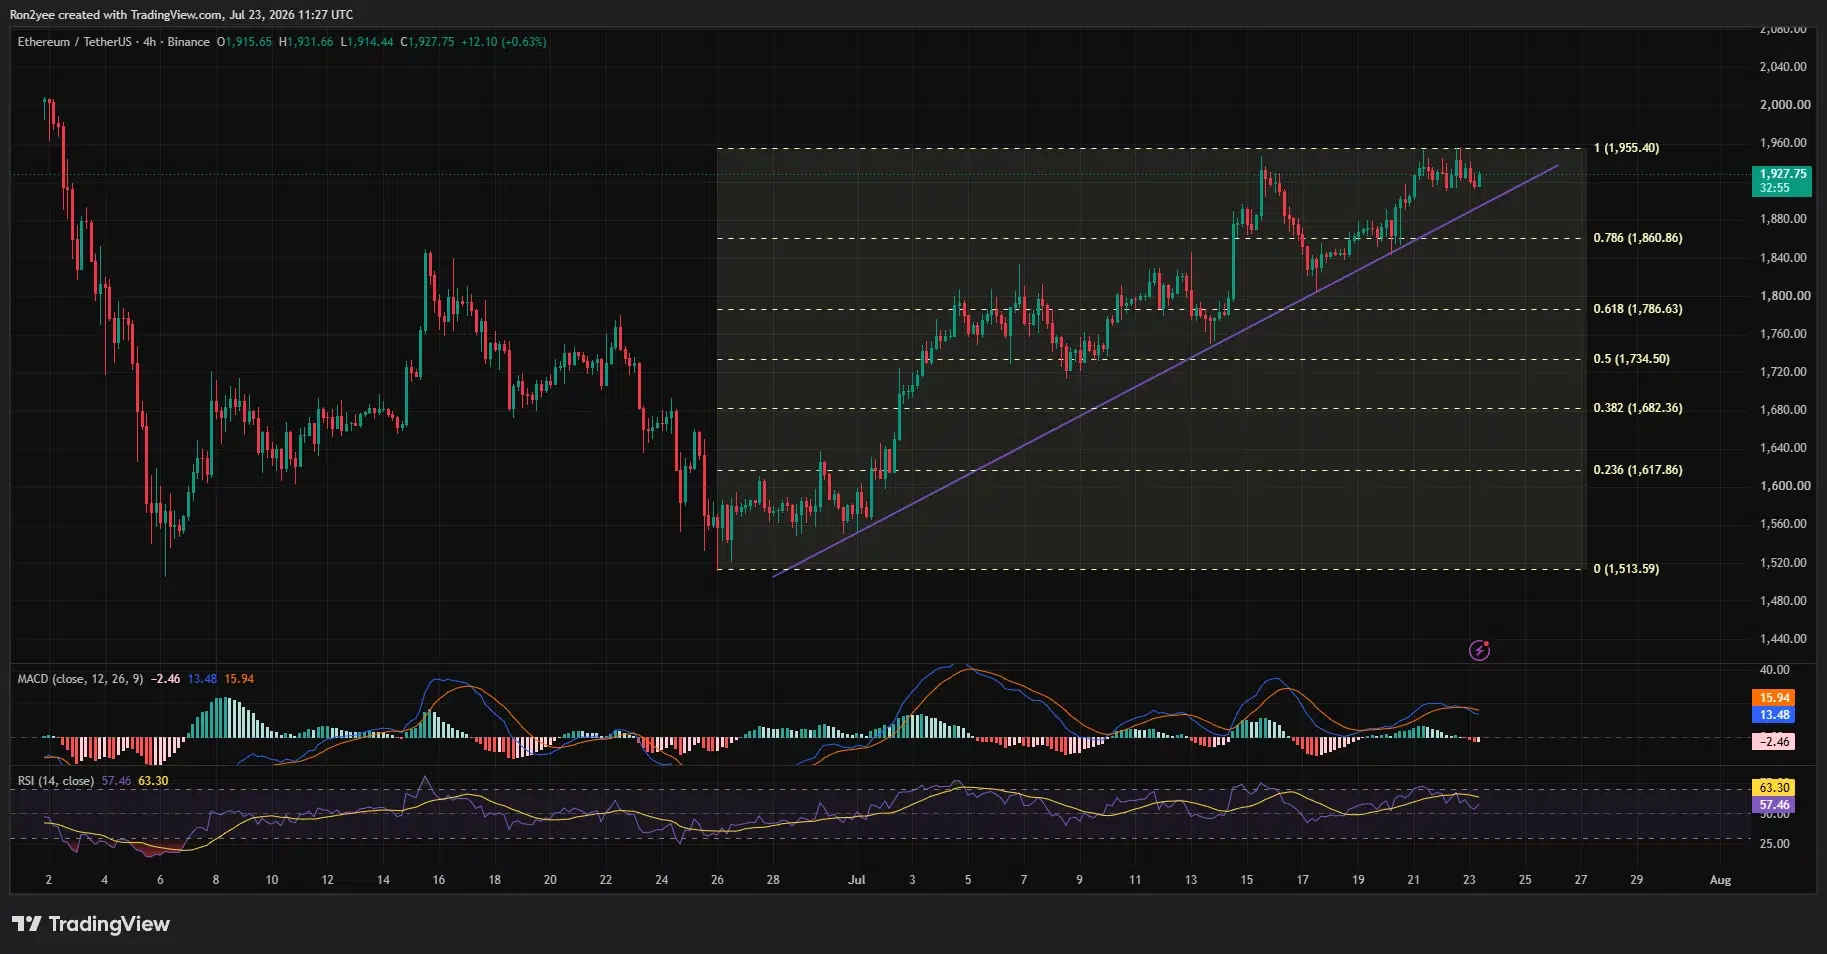Click the open value O1,915.65
The image size is (1827, 954).
pos(244,42)
